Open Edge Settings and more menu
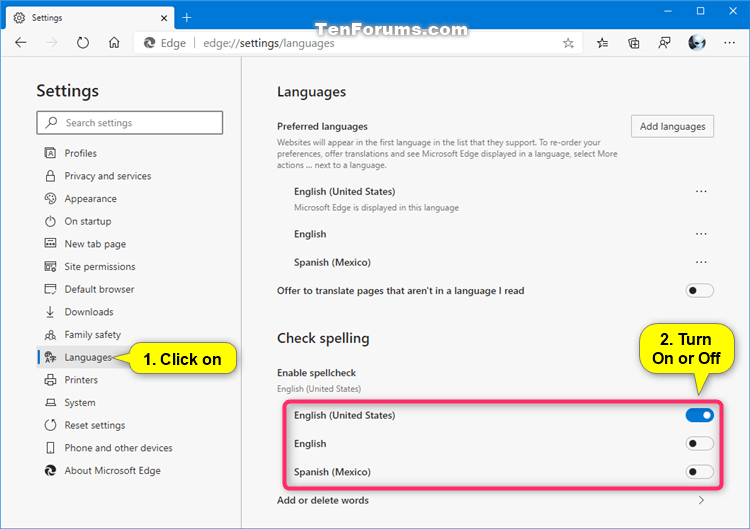 [729, 43]
